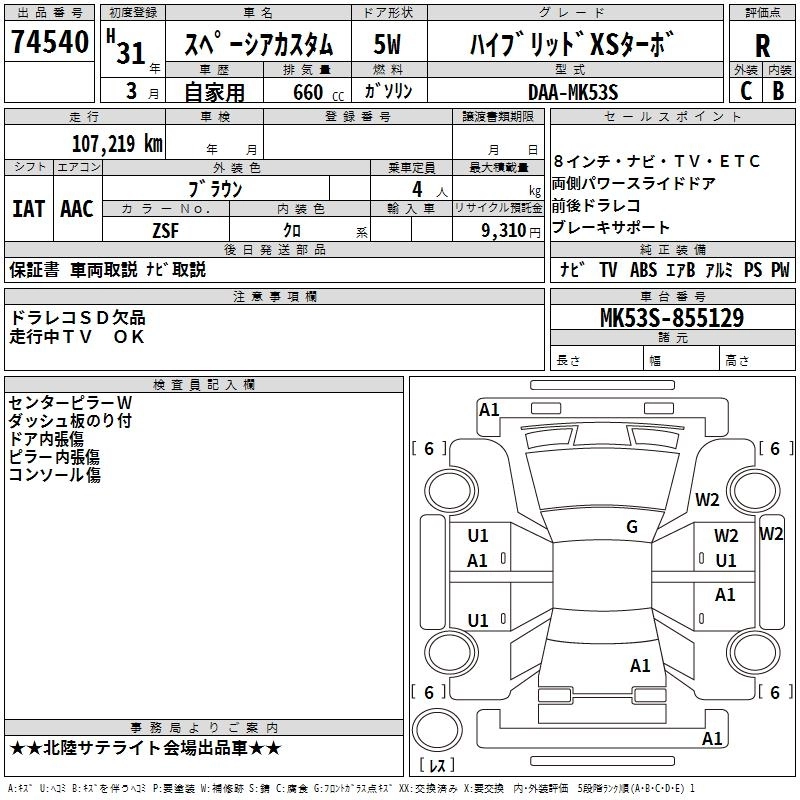Click the G mark on windshield diagram
The image size is (800, 800).
tap(632, 527)
